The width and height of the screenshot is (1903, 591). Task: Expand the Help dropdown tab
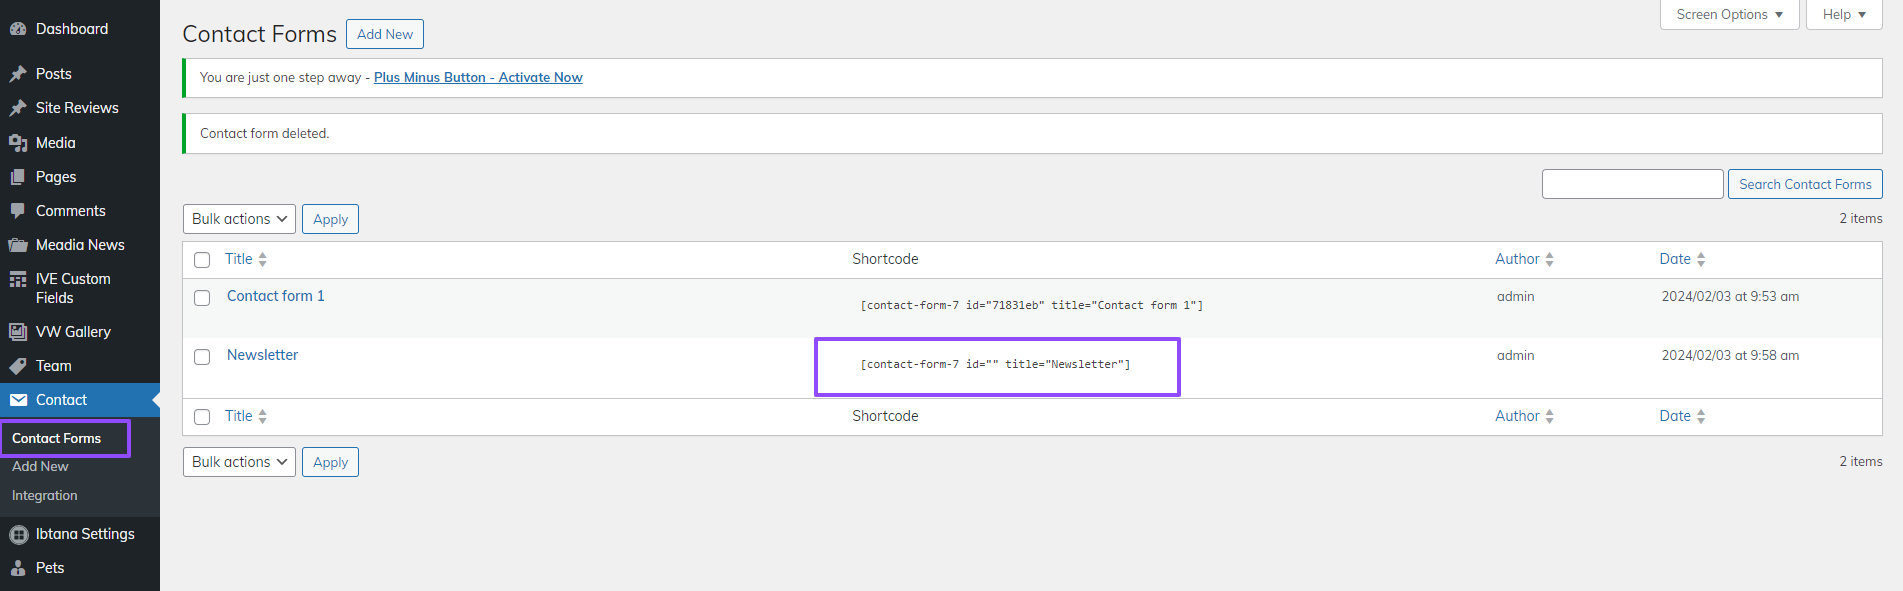[x=1843, y=15]
